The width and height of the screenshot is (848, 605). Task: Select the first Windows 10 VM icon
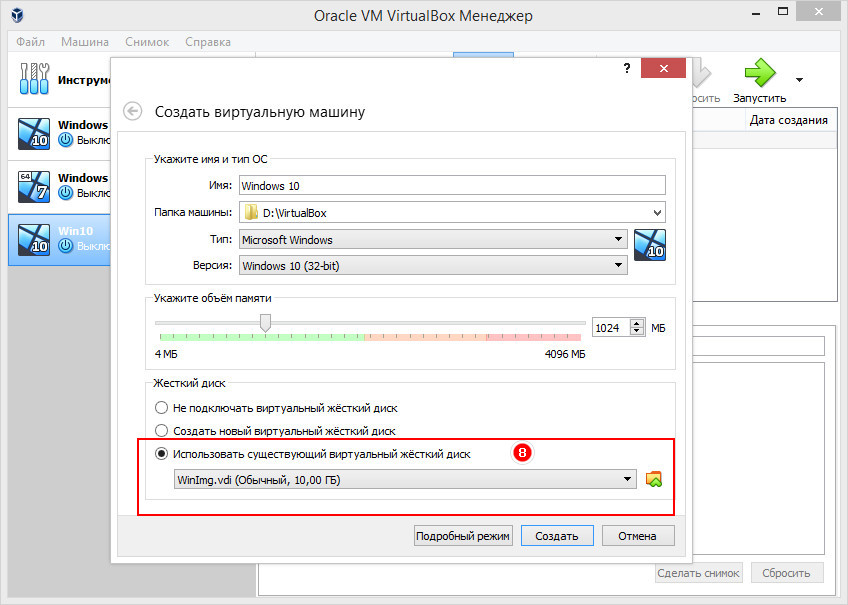click(x=34, y=134)
